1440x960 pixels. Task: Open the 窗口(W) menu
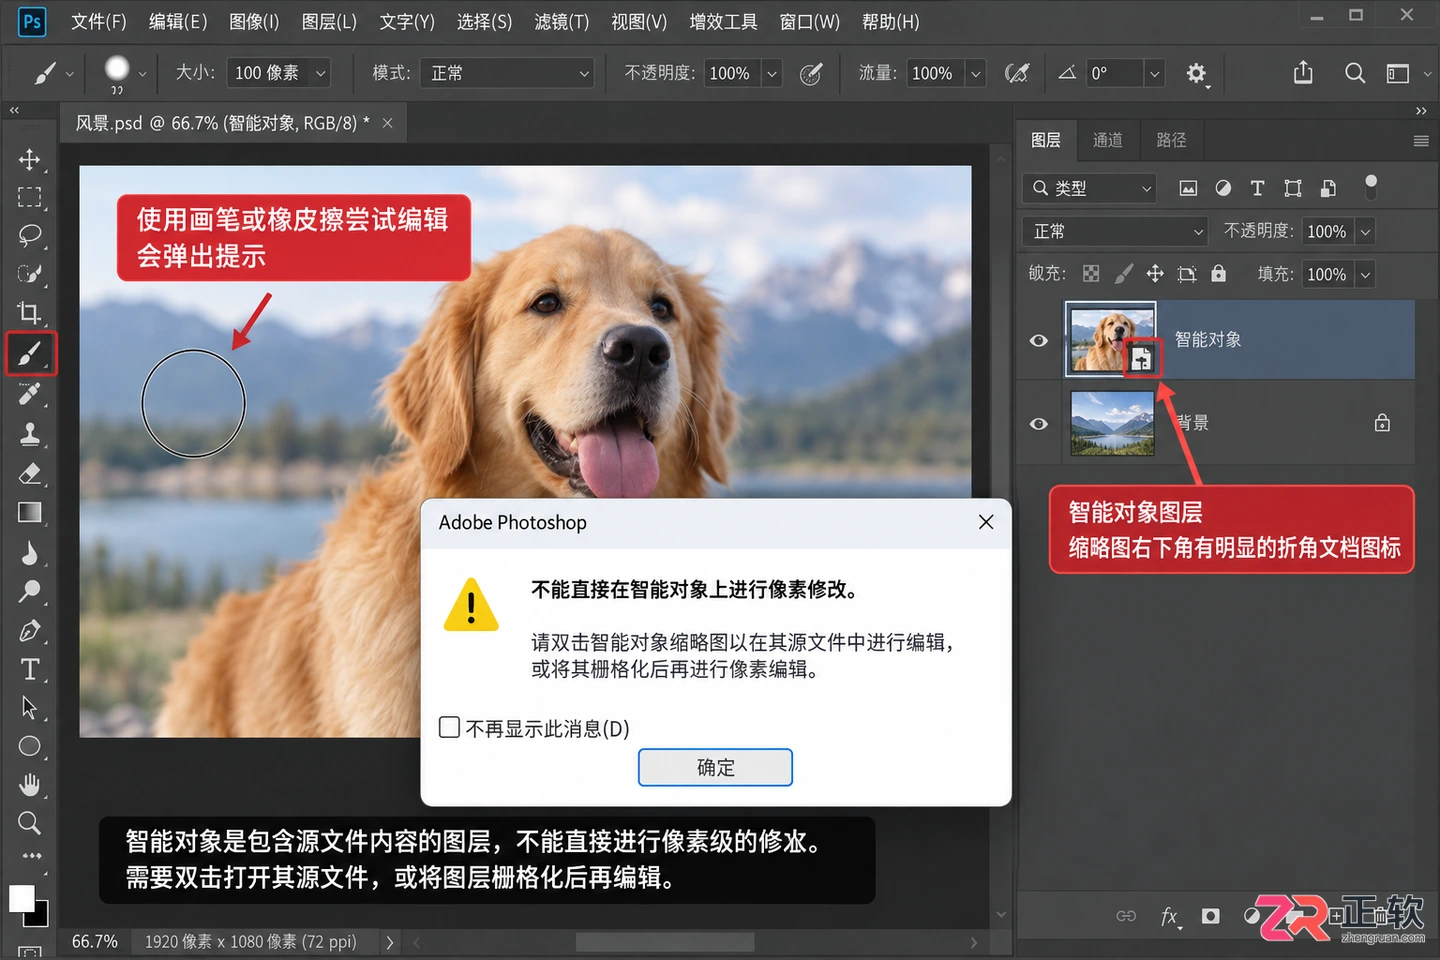(x=810, y=21)
